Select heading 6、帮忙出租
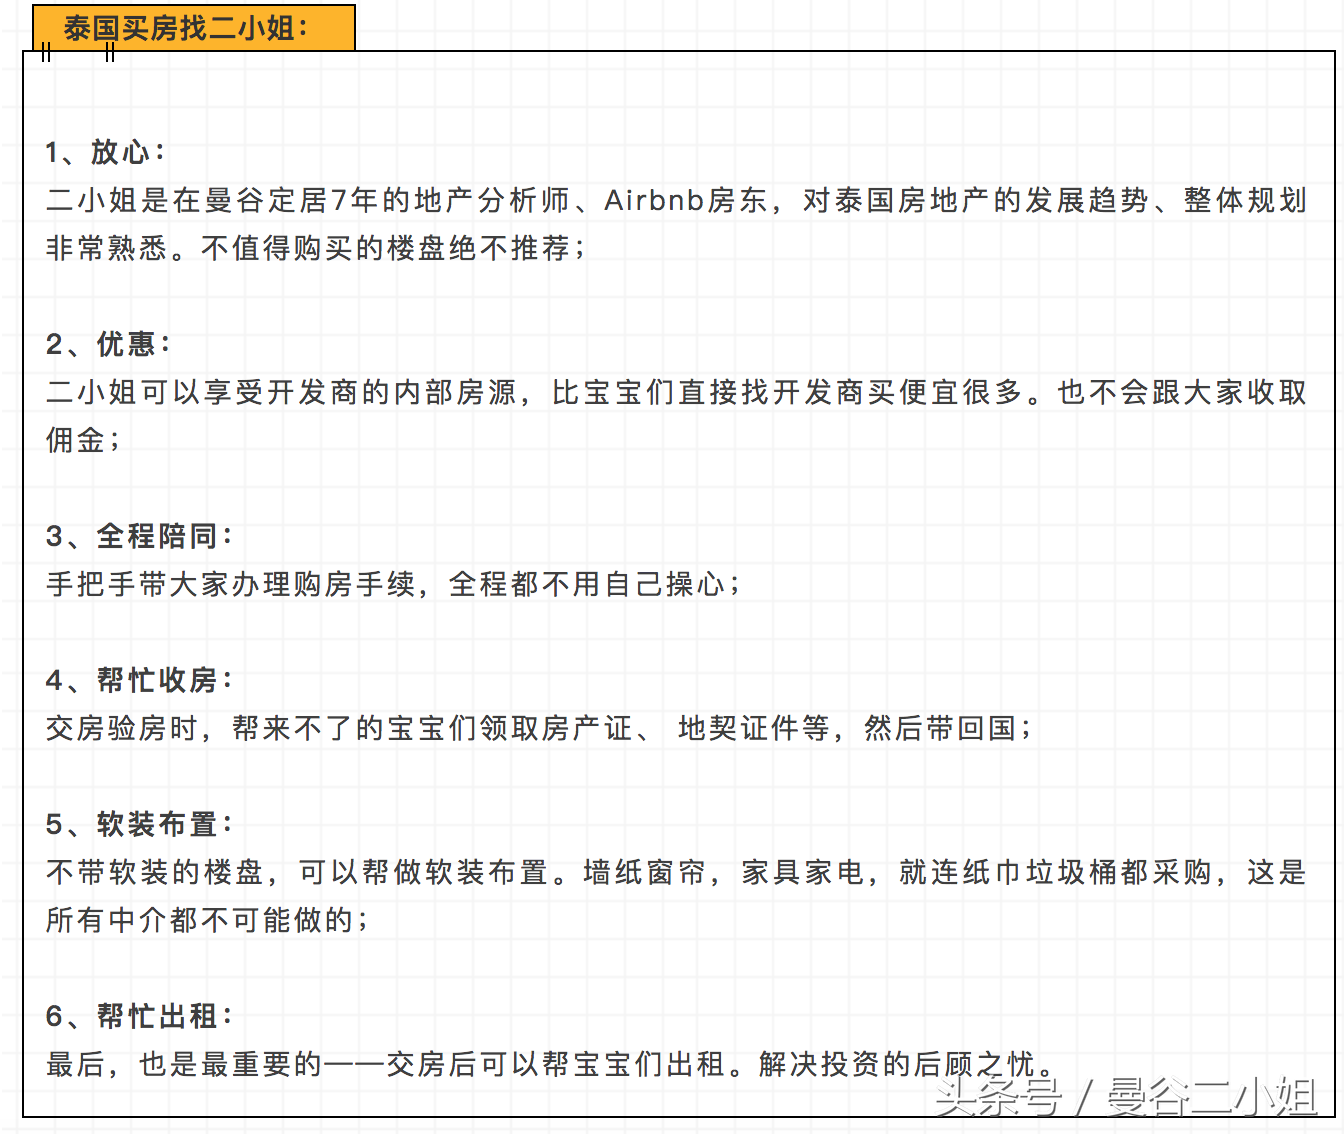 139,1016
